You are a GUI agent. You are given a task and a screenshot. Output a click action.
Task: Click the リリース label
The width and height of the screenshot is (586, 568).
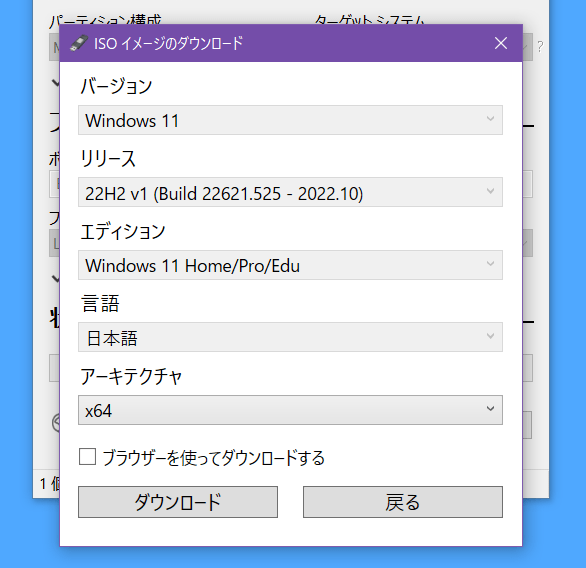click(x=108, y=158)
